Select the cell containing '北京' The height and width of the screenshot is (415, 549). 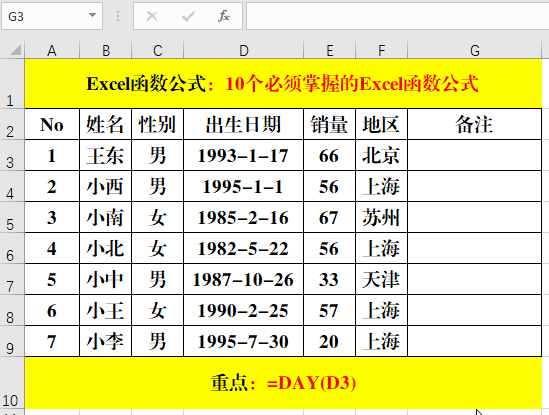pos(381,155)
